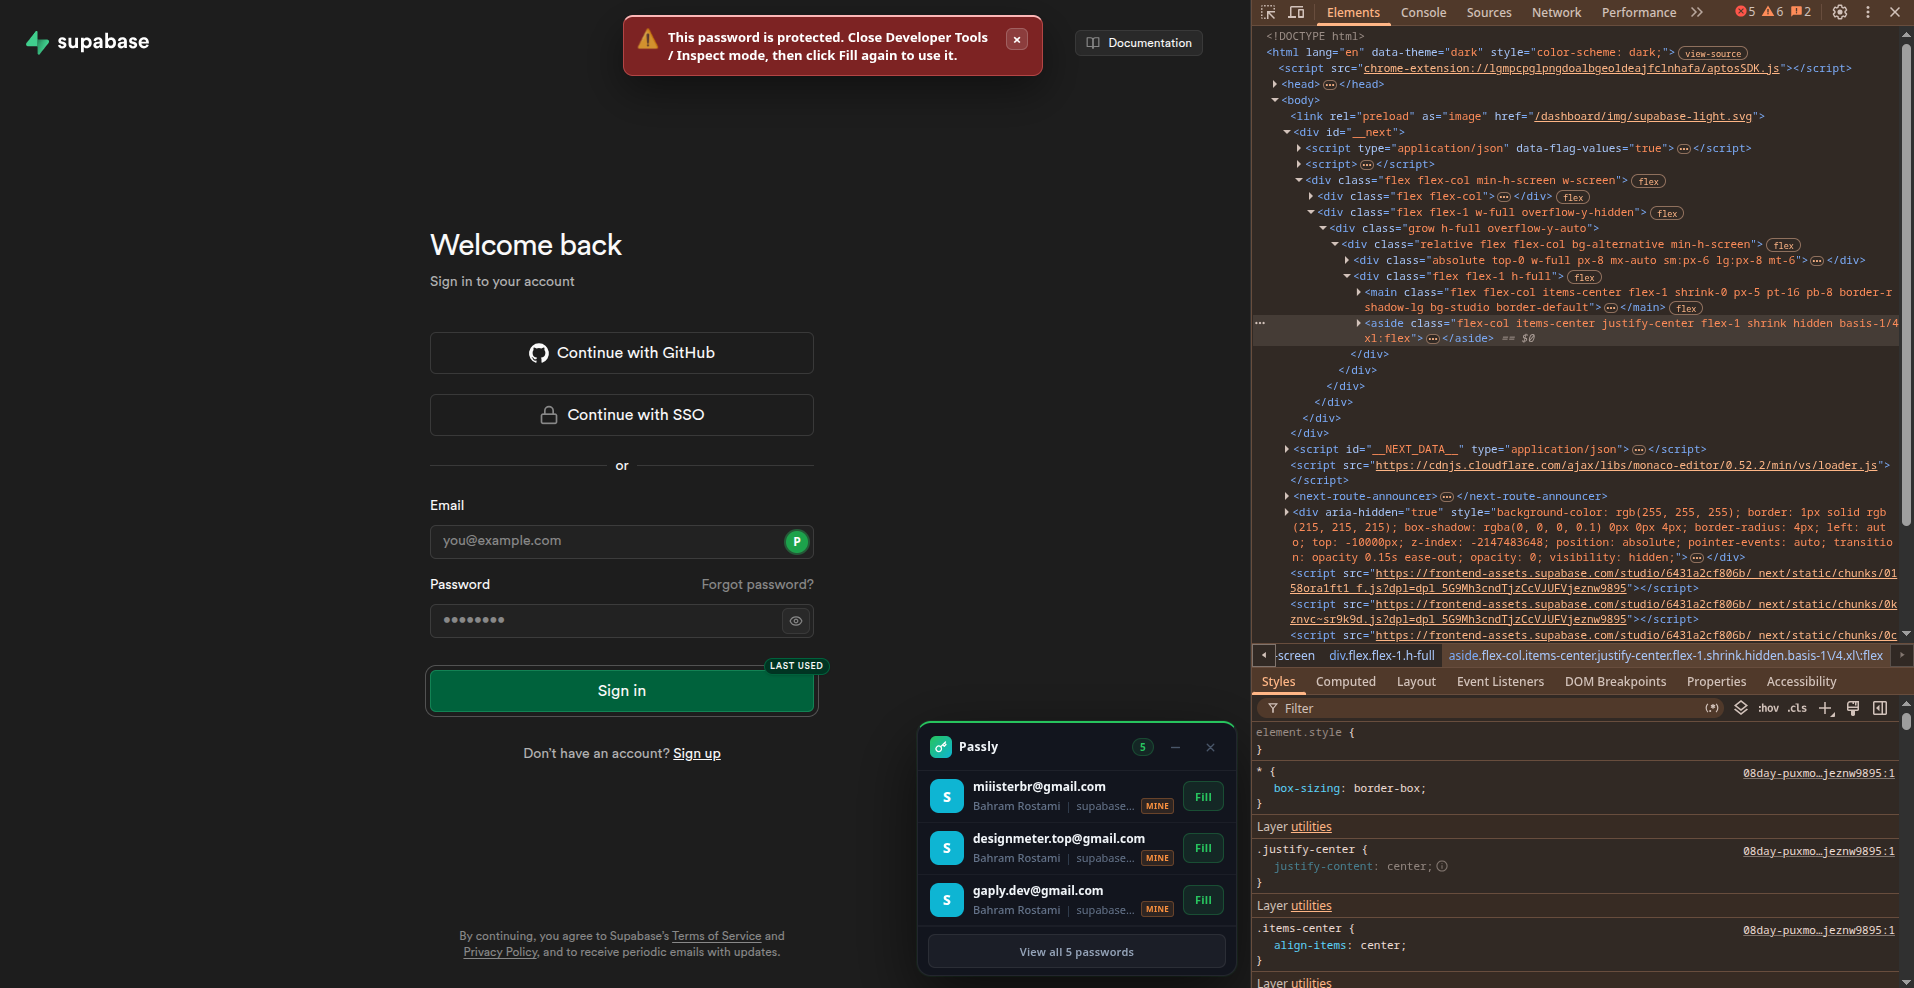Click Forgot password? link
This screenshot has width=1914, height=988.
tap(757, 585)
